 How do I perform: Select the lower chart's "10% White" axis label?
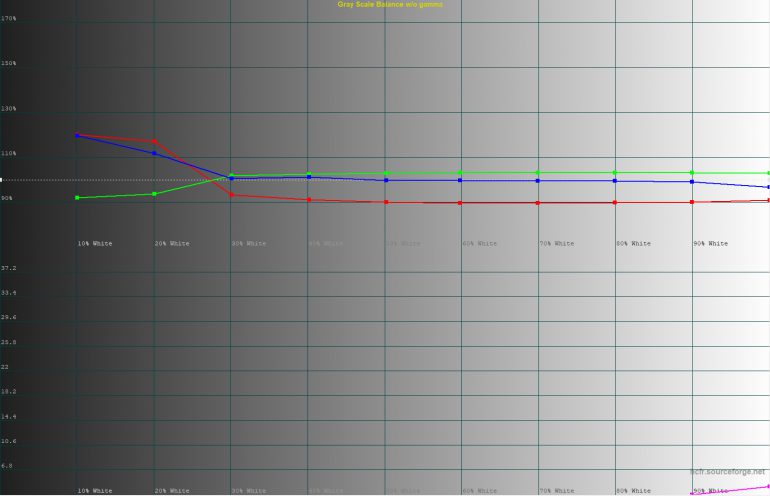(x=95, y=491)
